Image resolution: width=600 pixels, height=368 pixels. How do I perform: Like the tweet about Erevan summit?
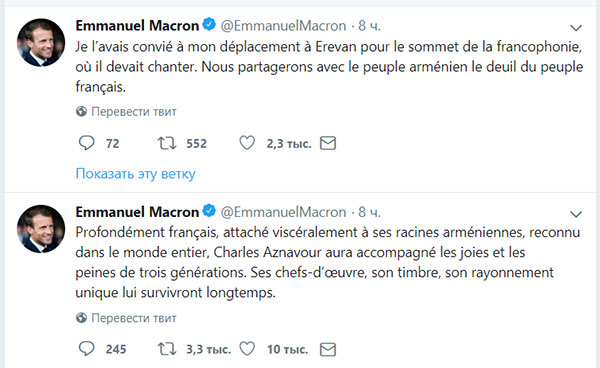247,143
